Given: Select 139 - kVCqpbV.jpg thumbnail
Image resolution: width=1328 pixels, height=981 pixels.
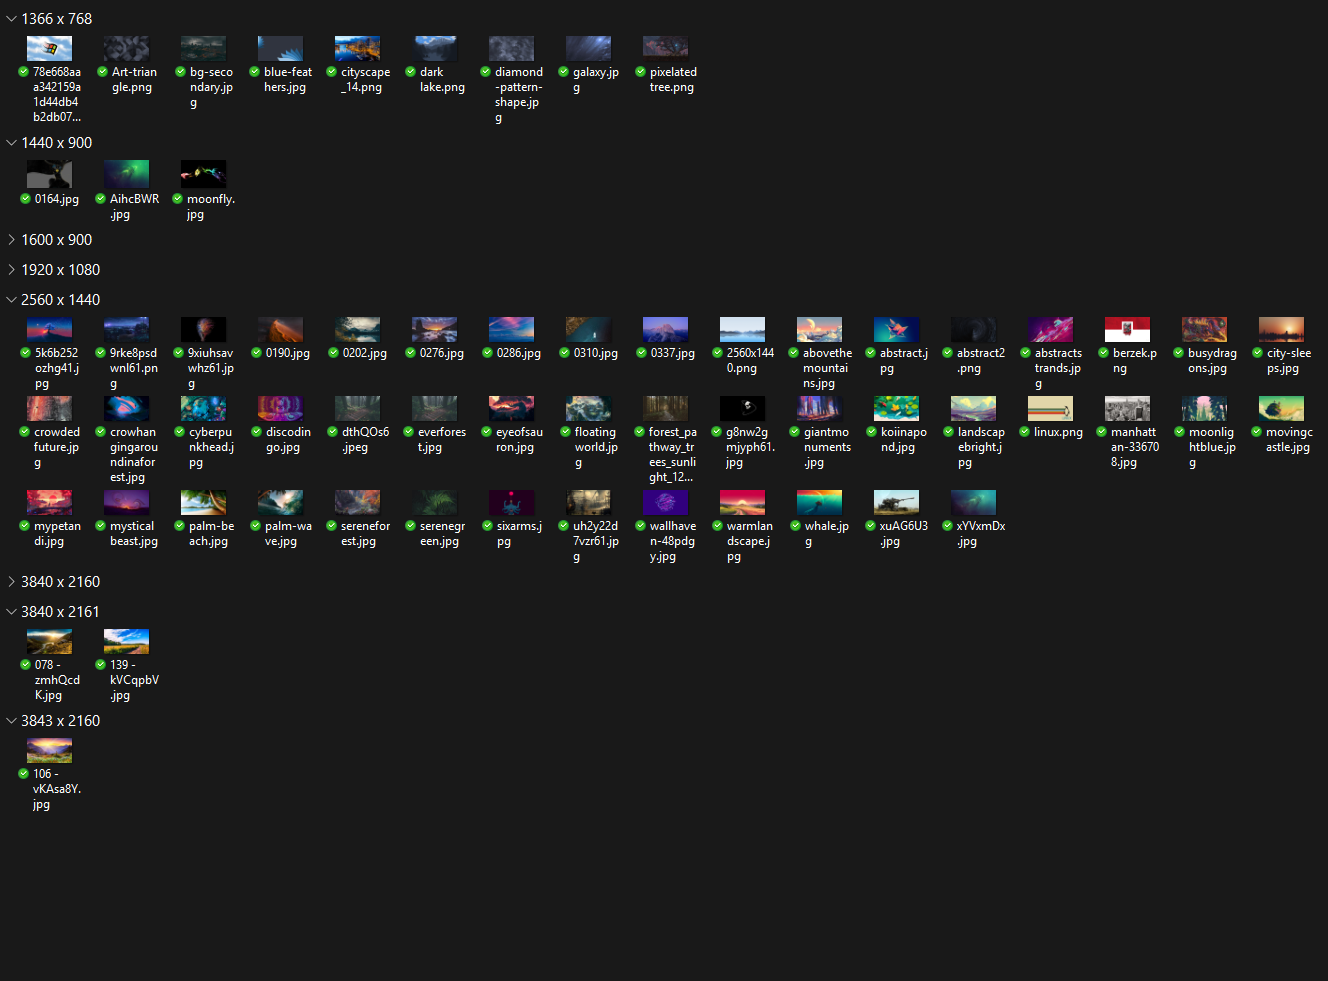Looking at the screenshot, I should (126, 641).
